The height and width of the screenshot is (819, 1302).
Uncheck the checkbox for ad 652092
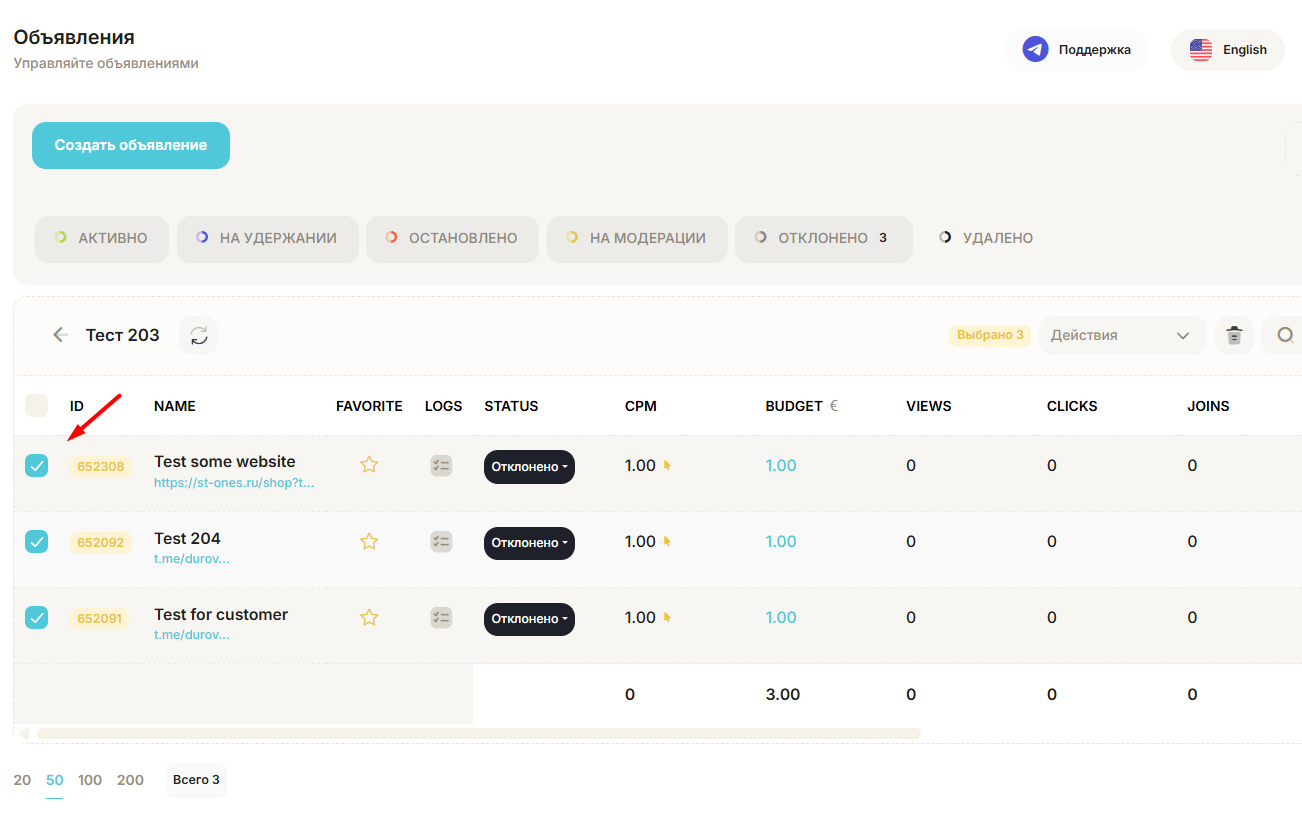[37, 541]
